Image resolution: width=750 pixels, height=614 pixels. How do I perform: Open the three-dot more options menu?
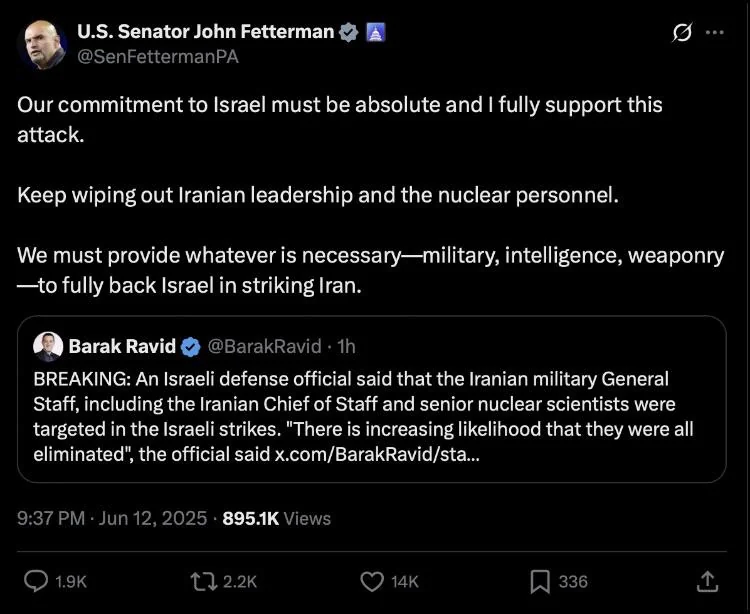click(715, 33)
